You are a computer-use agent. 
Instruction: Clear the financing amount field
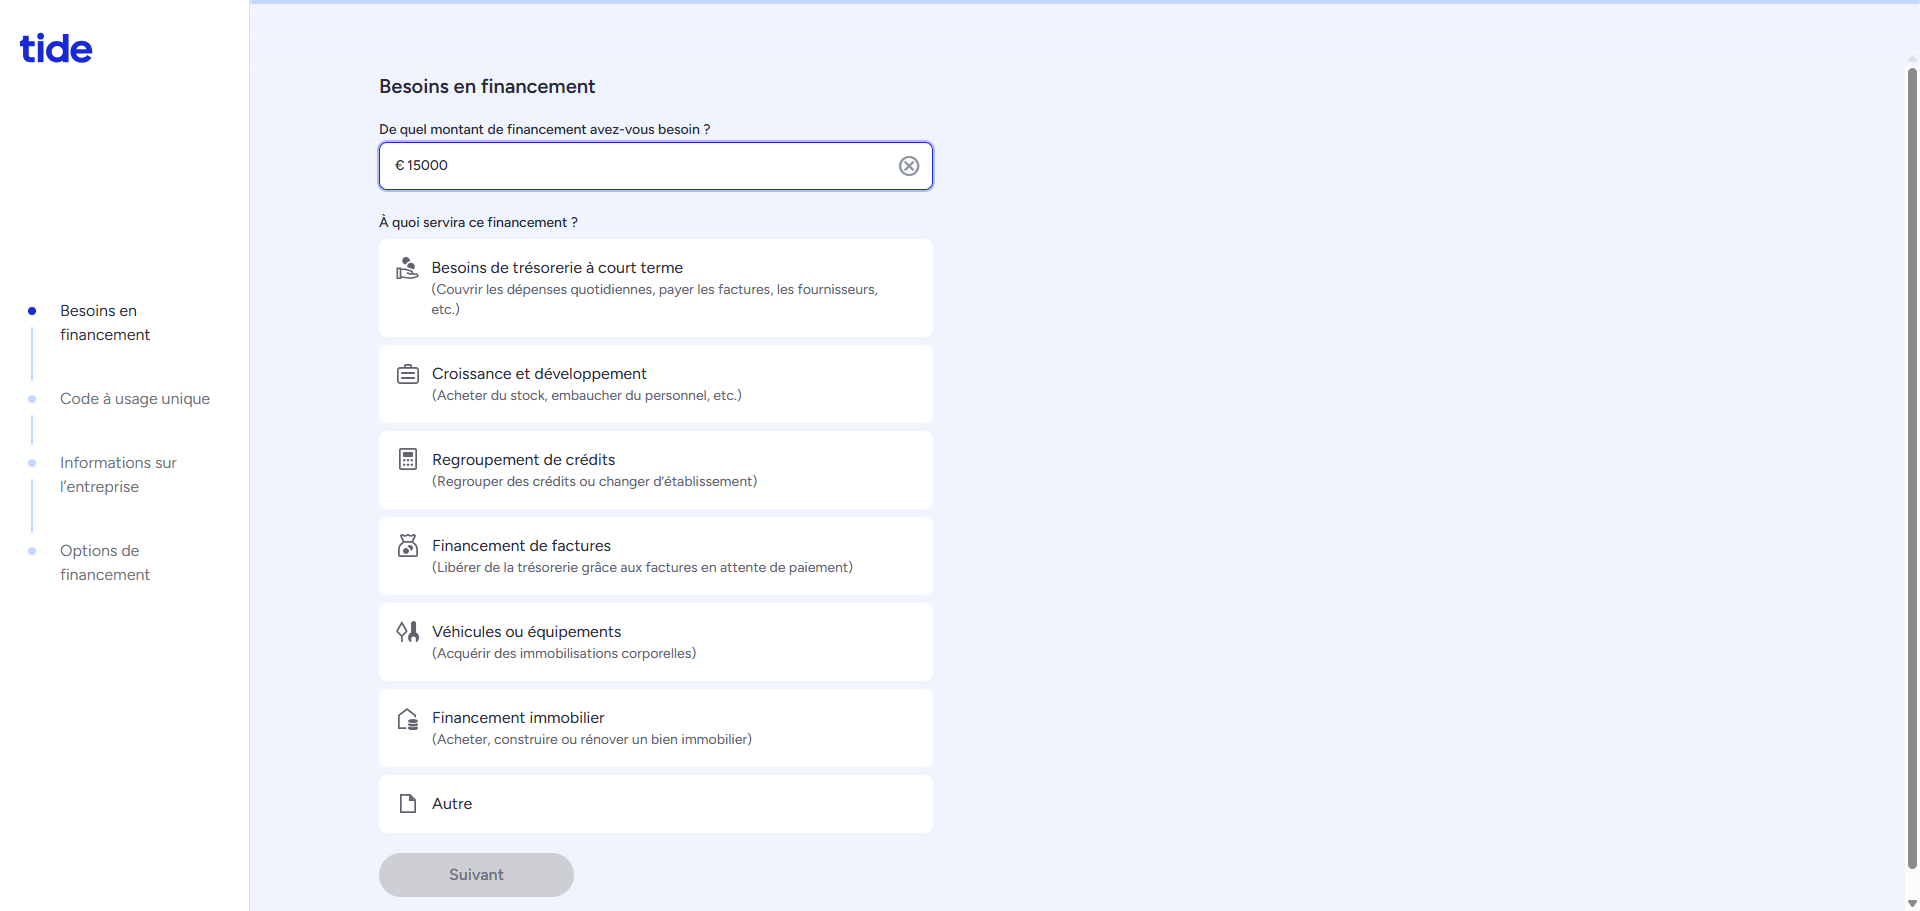(908, 166)
